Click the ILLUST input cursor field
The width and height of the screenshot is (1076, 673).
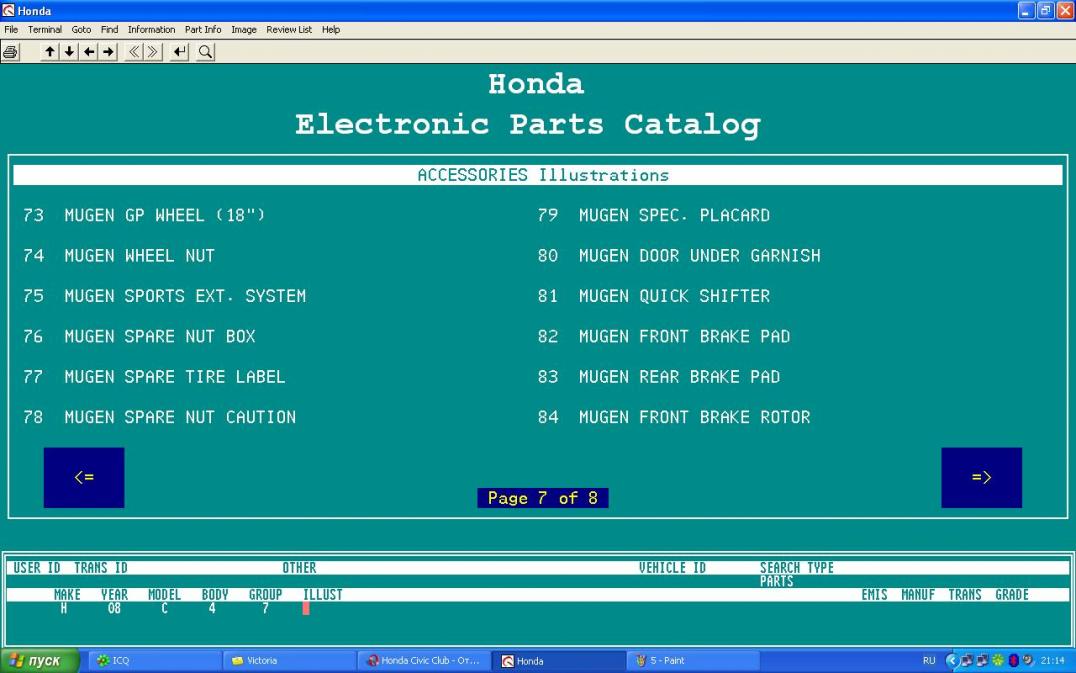pyautogui.click(x=306, y=608)
